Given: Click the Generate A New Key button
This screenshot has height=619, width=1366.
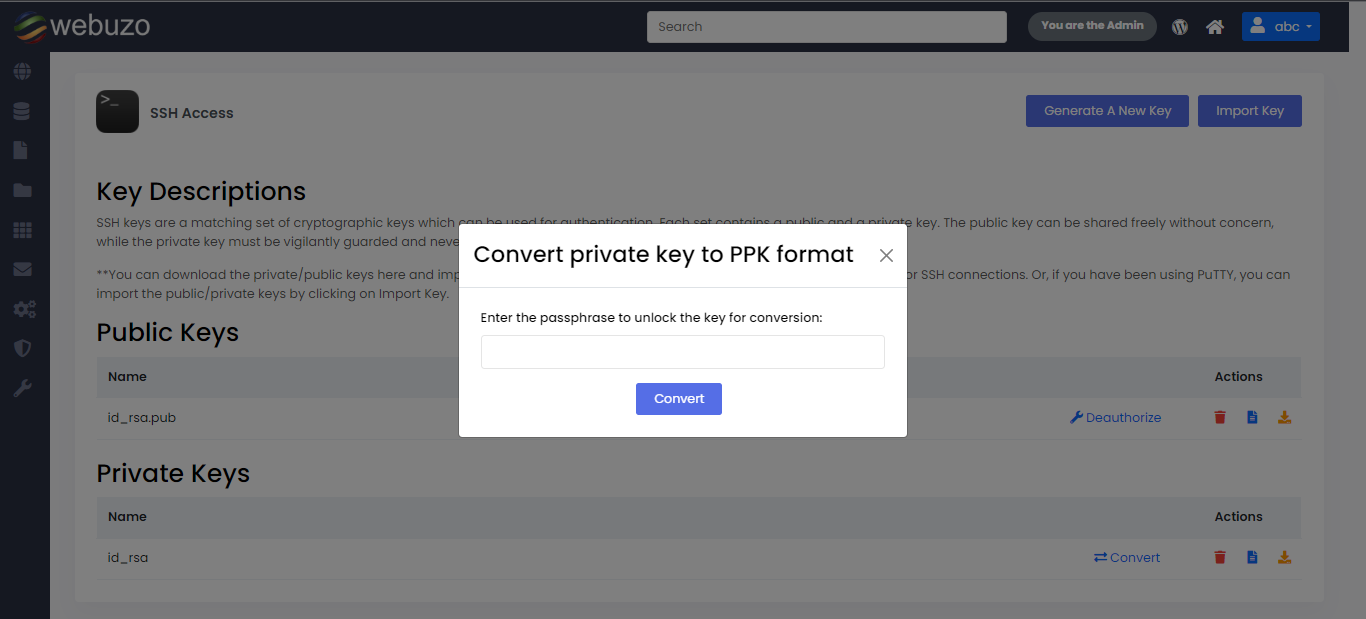Looking at the screenshot, I should [x=1107, y=111].
